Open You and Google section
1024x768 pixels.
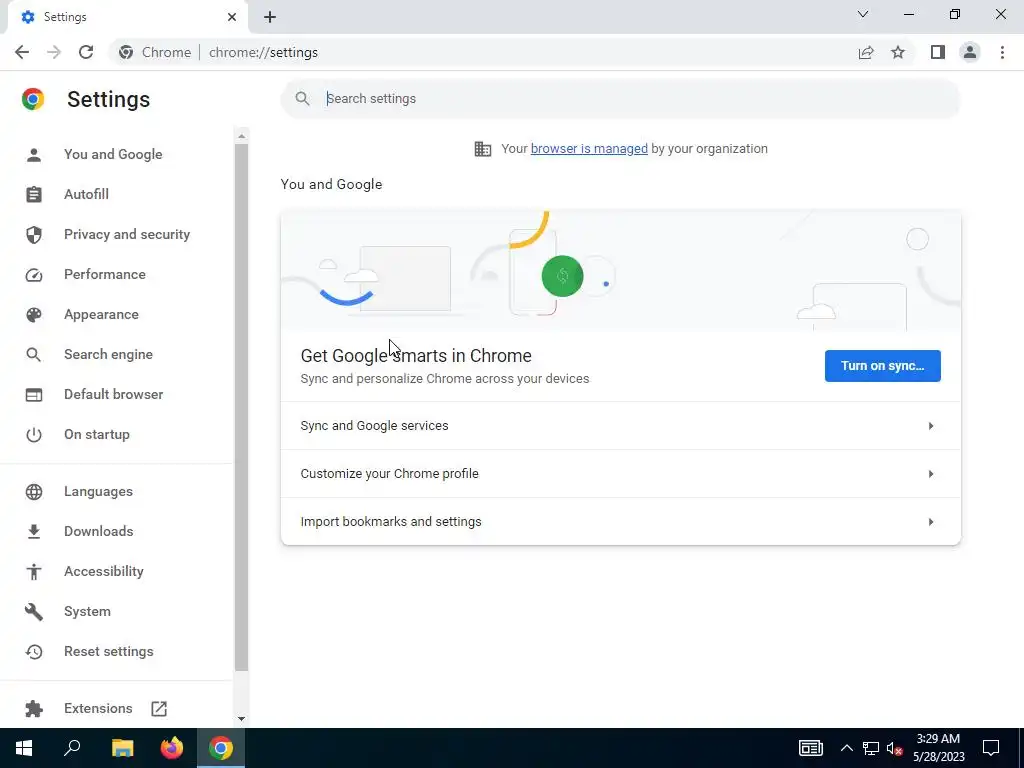tap(113, 155)
